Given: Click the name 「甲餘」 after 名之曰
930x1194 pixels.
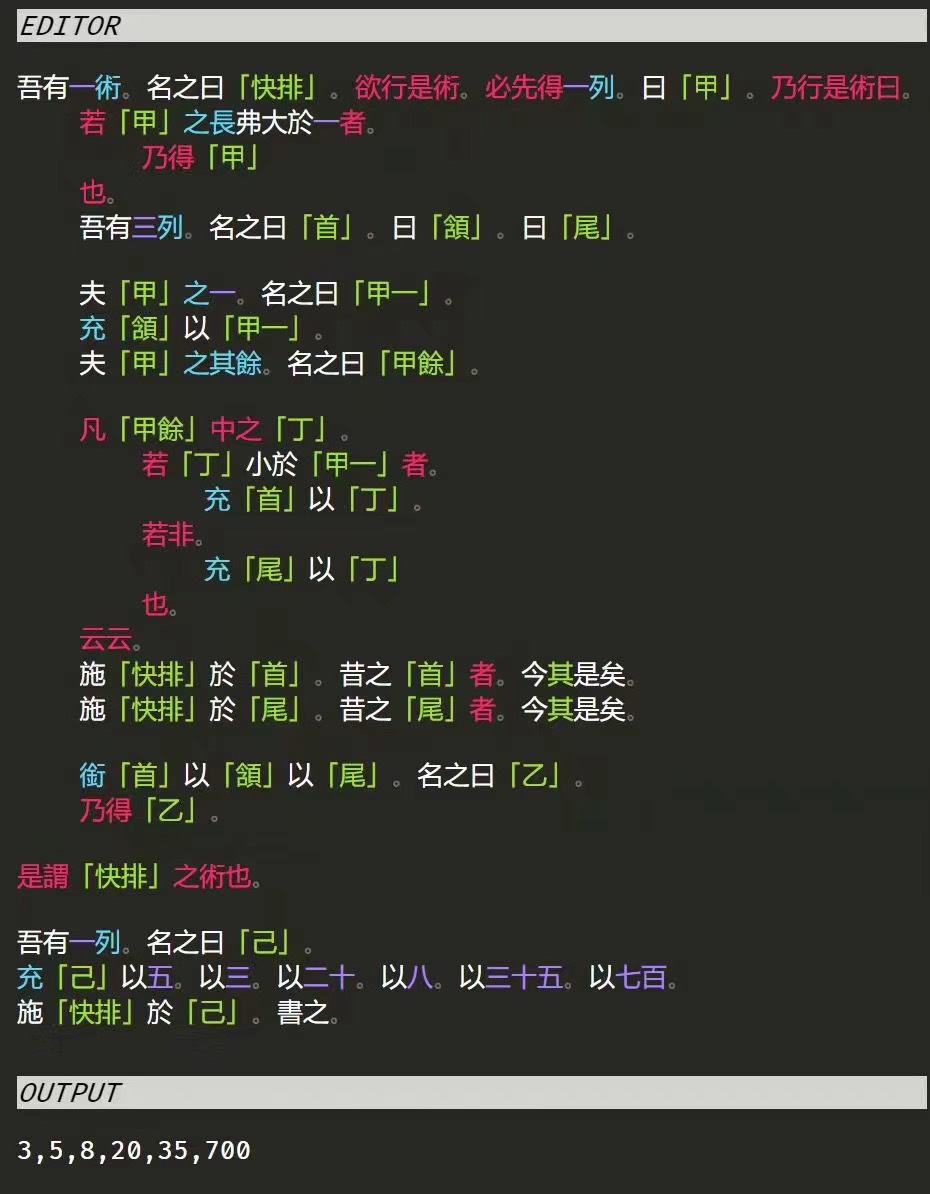Looking at the screenshot, I should tap(418, 363).
